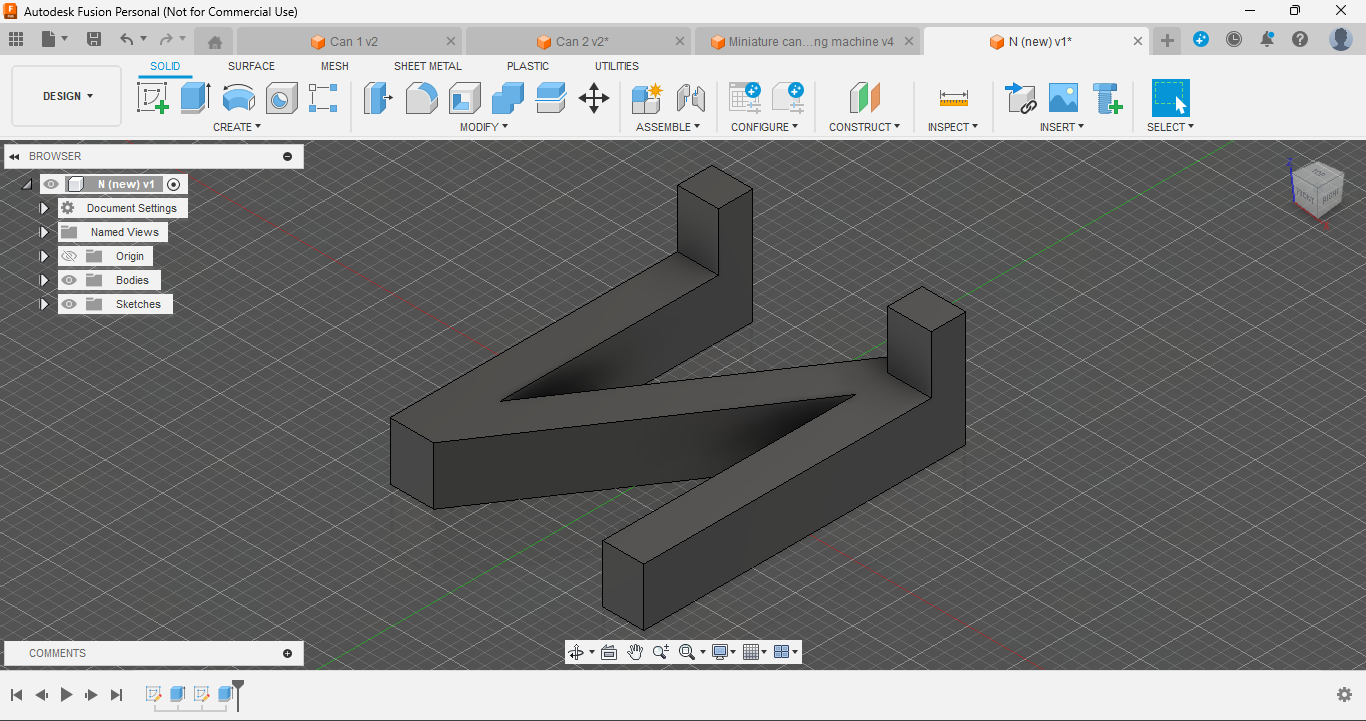
Task: Activate the Joint tool
Action: click(x=691, y=98)
